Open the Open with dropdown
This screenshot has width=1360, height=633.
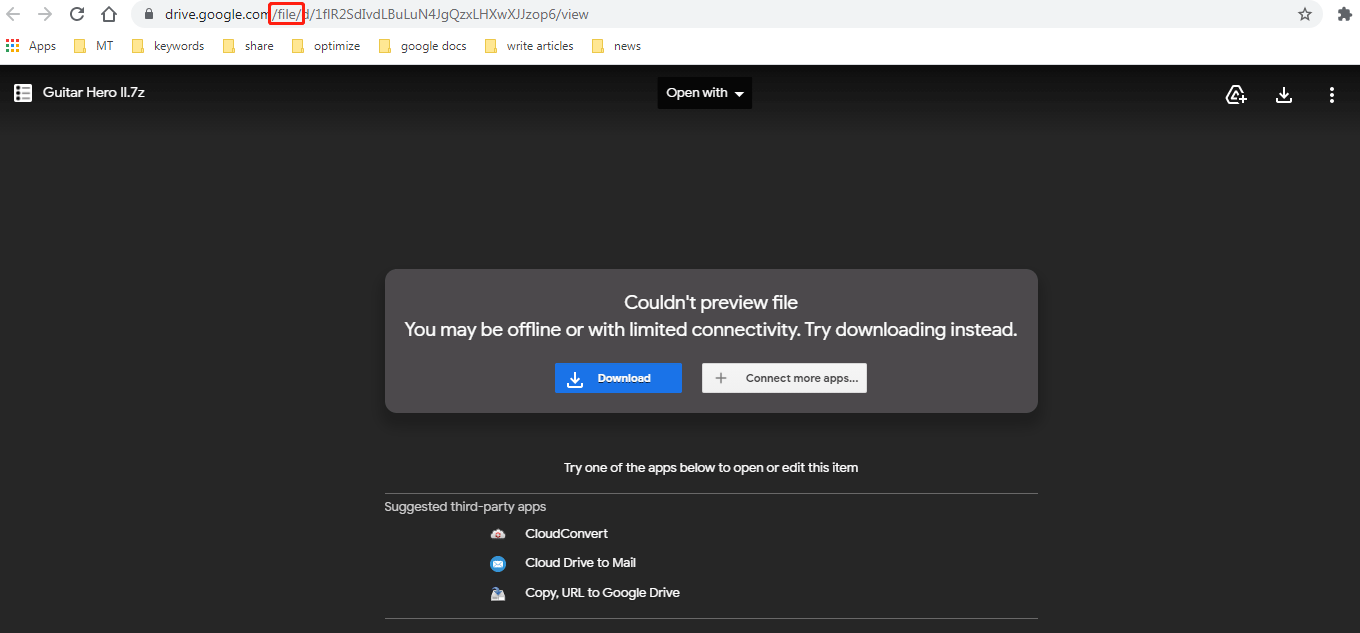[x=704, y=92]
